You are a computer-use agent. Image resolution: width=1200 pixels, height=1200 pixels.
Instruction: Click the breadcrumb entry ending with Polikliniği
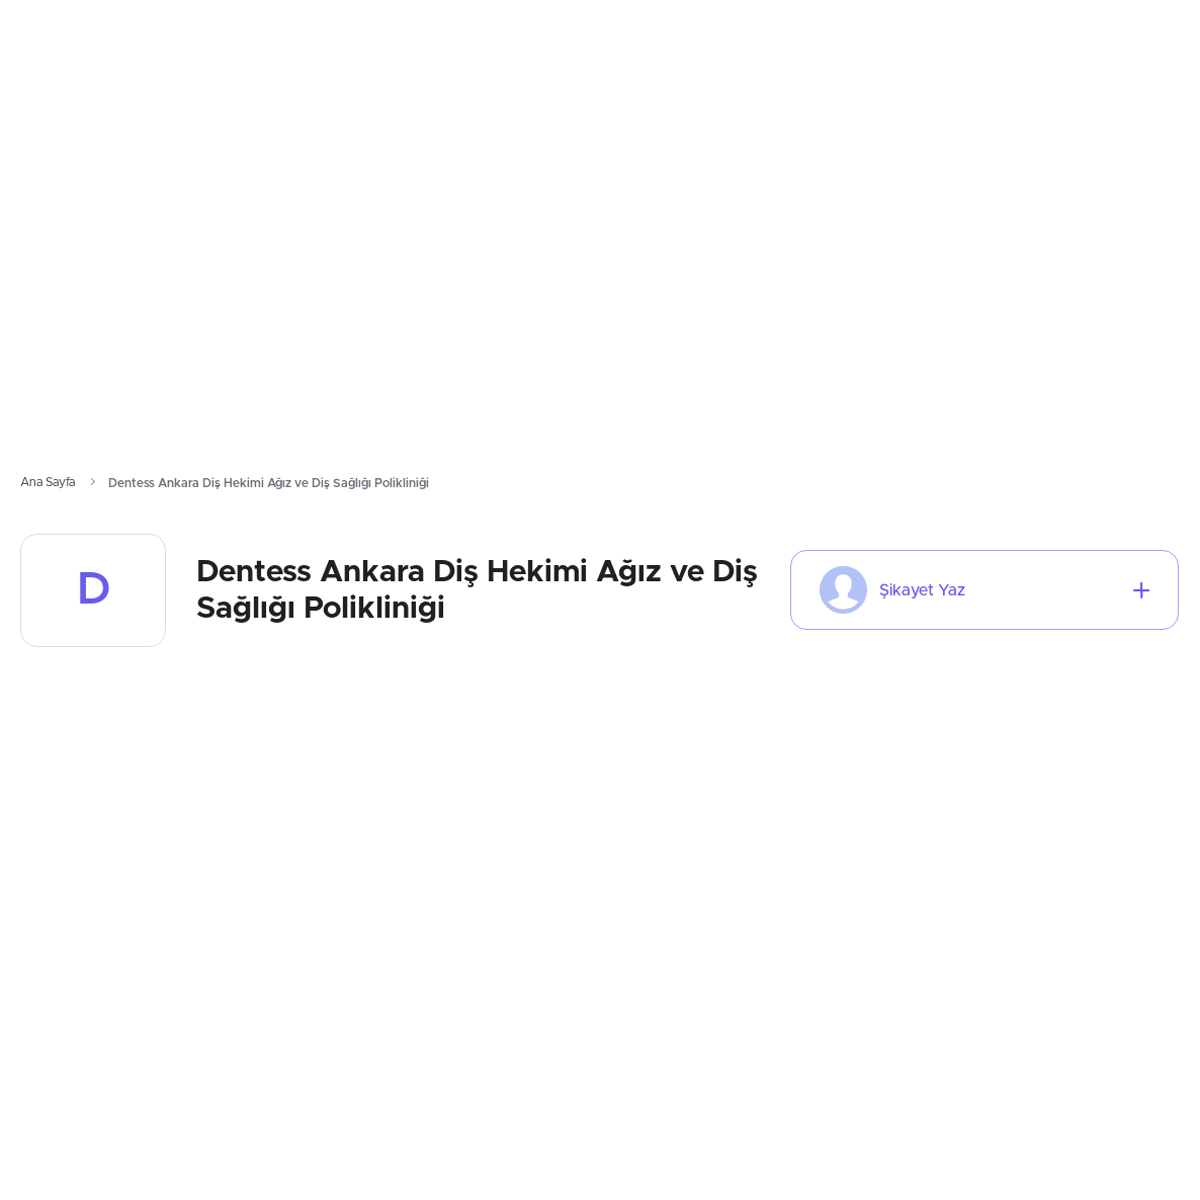pyautogui.click(x=268, y=483)
